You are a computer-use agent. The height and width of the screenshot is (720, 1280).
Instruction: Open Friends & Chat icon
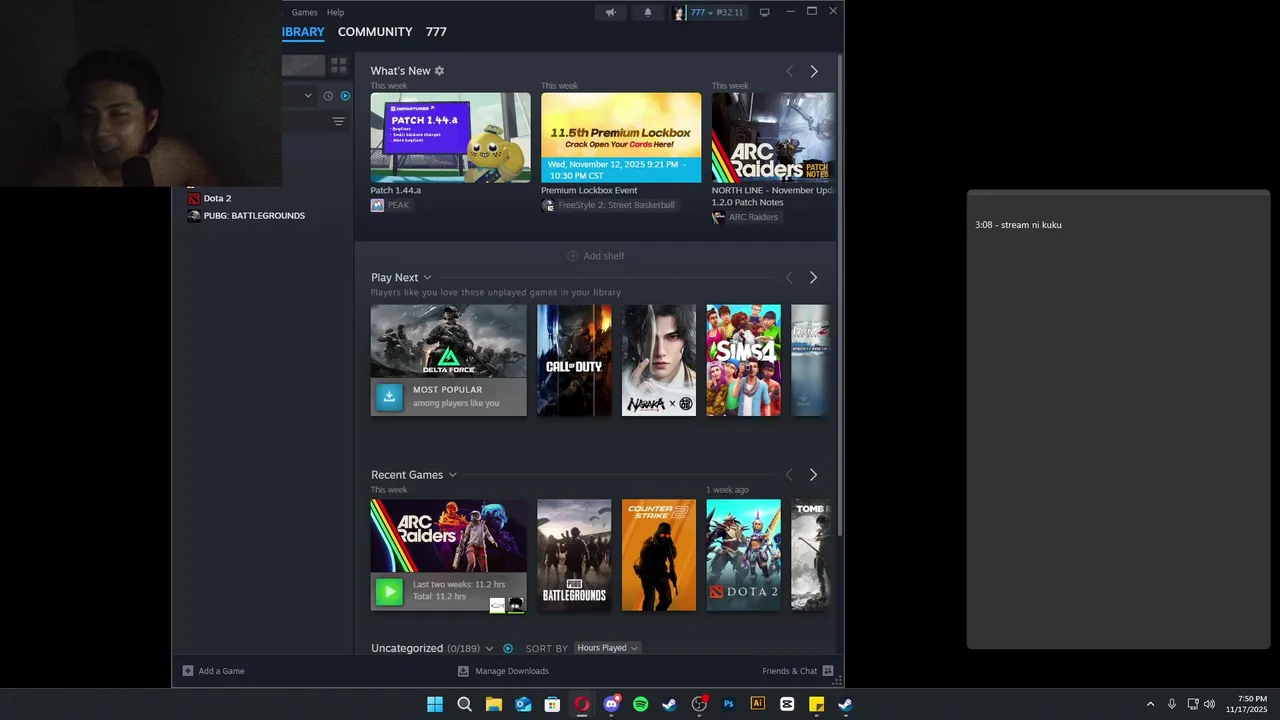(828, 671)
